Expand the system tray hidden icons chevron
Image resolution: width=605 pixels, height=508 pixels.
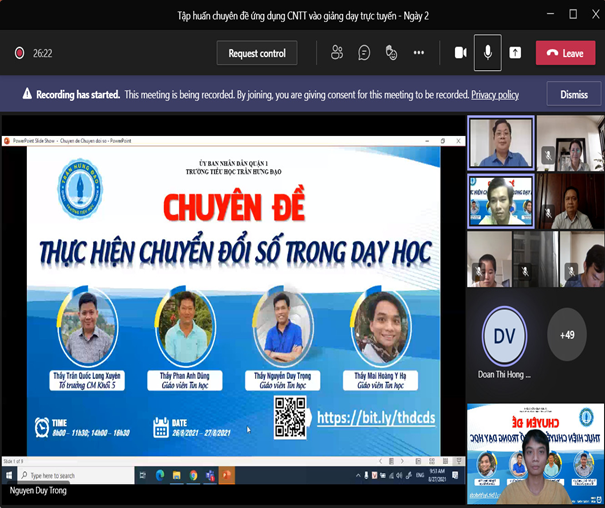click(358, 476)
